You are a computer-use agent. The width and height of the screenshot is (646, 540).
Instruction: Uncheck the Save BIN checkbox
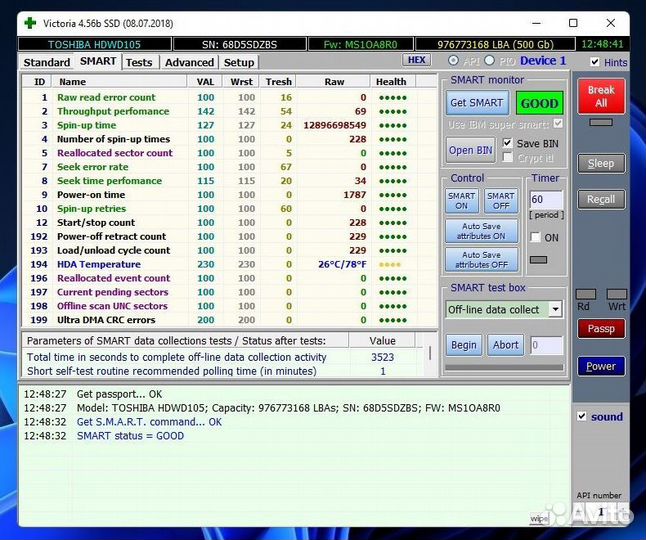[x=508, y=143]
